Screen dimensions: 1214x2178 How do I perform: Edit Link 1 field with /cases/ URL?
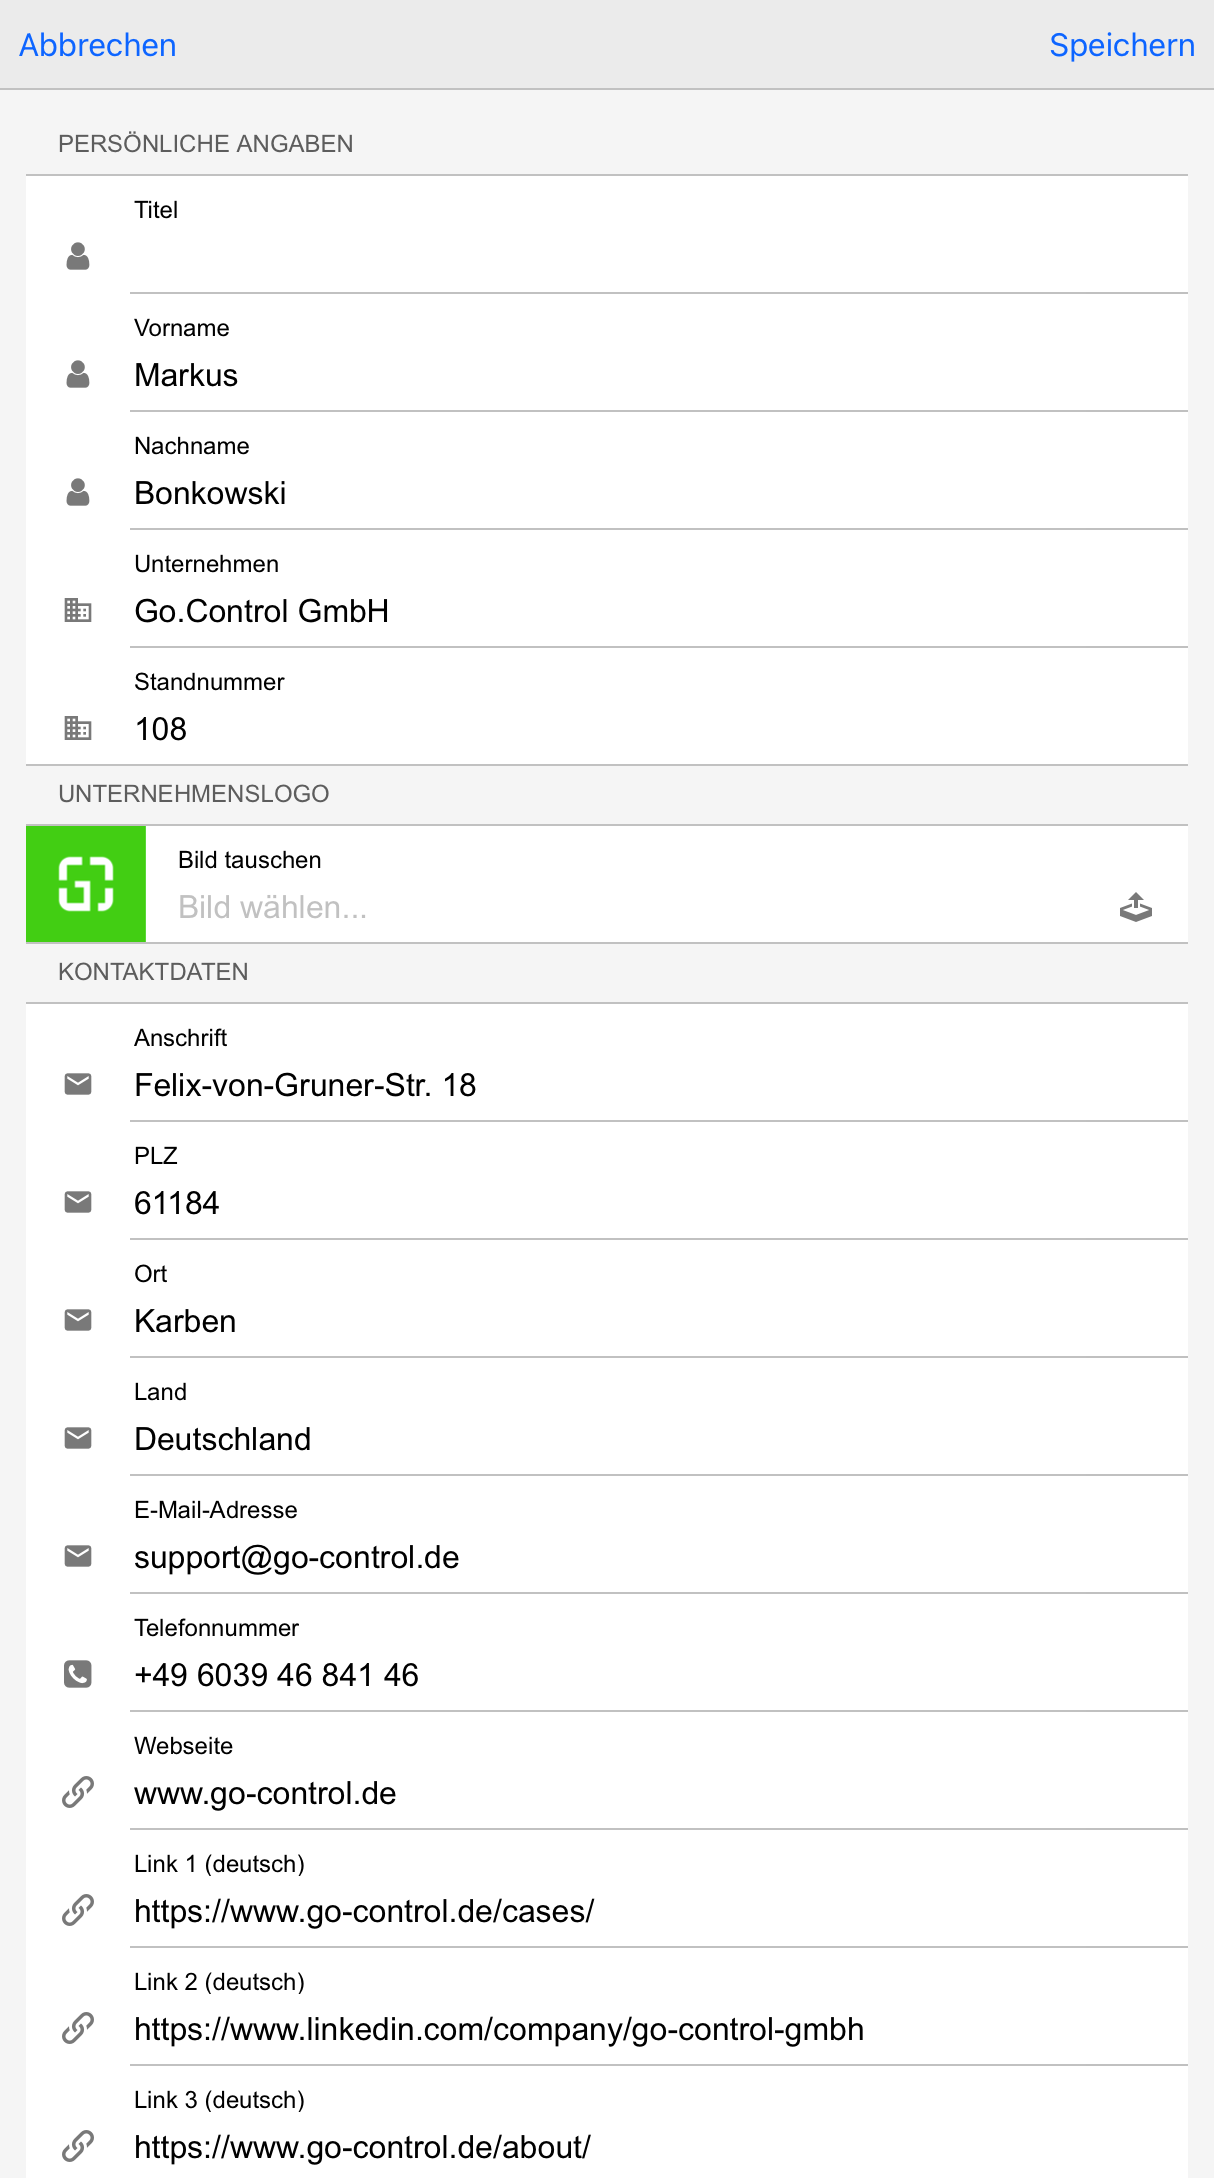pyautogui.click(x=659, y=1911)
